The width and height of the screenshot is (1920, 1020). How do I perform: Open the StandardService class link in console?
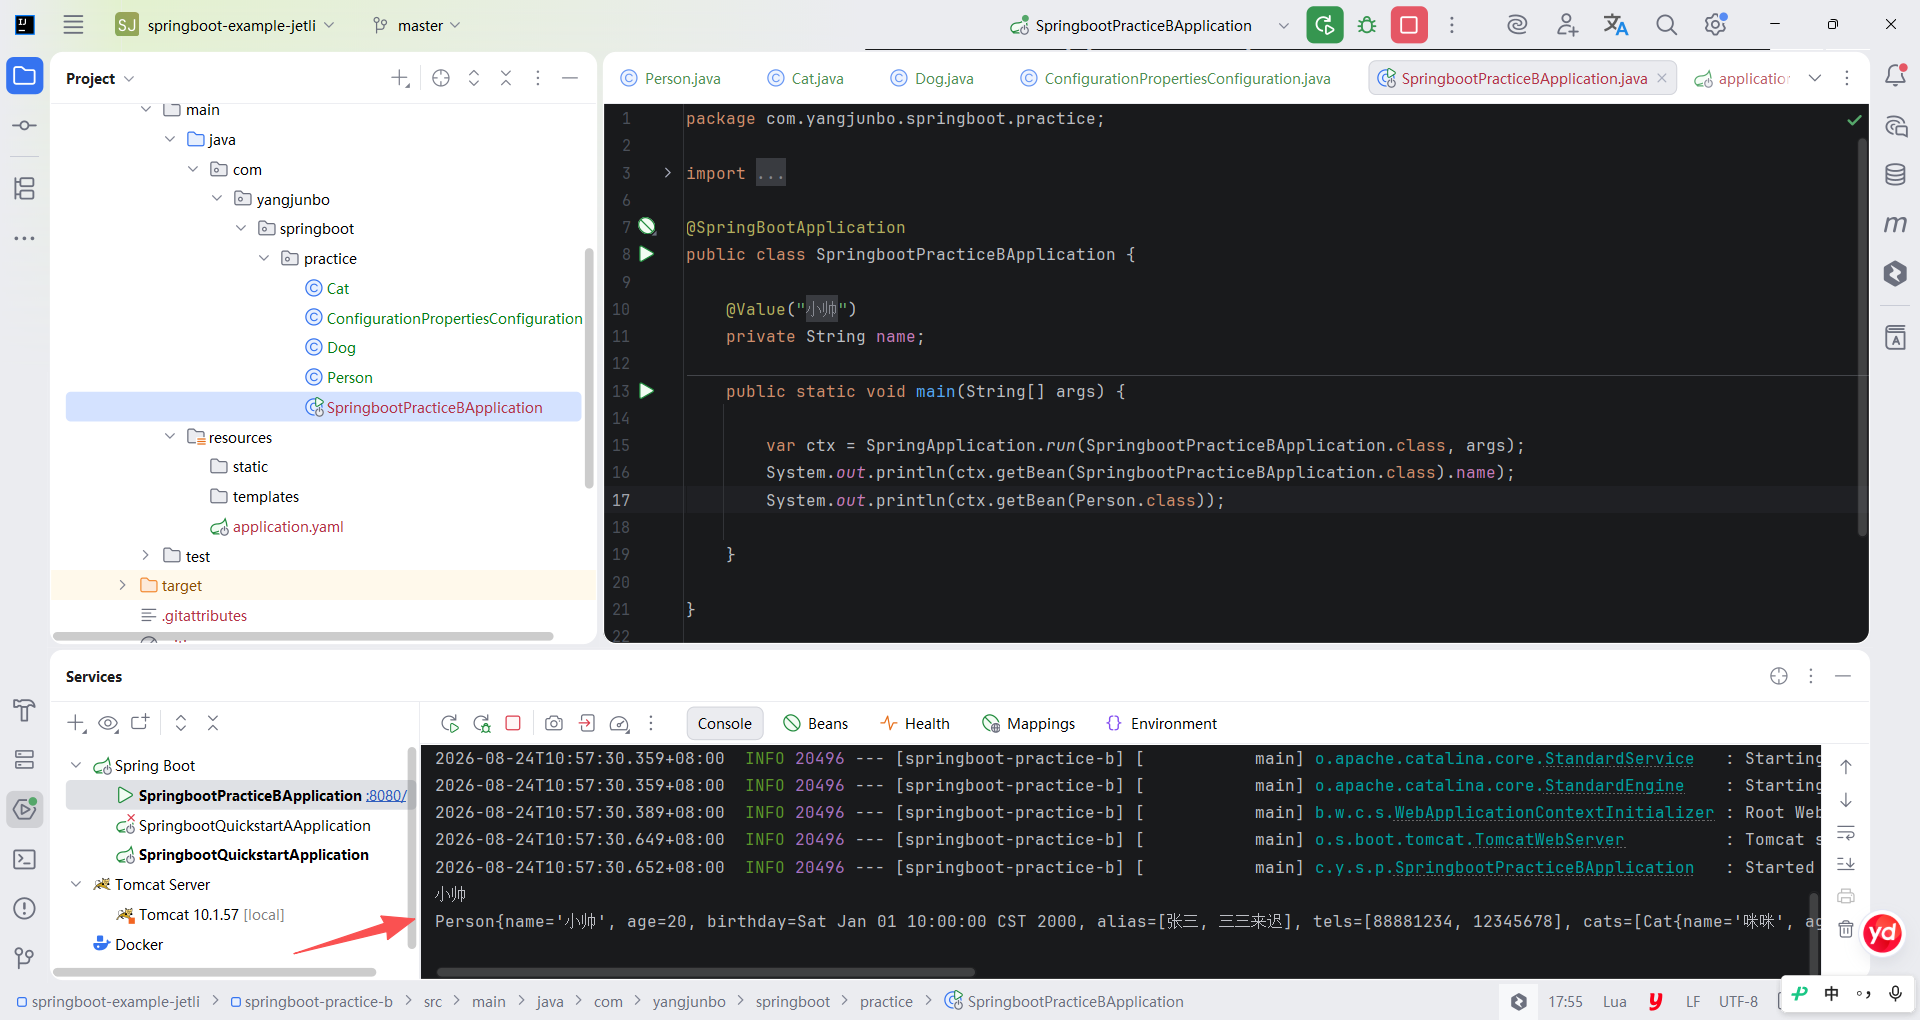pos(1619,758)
